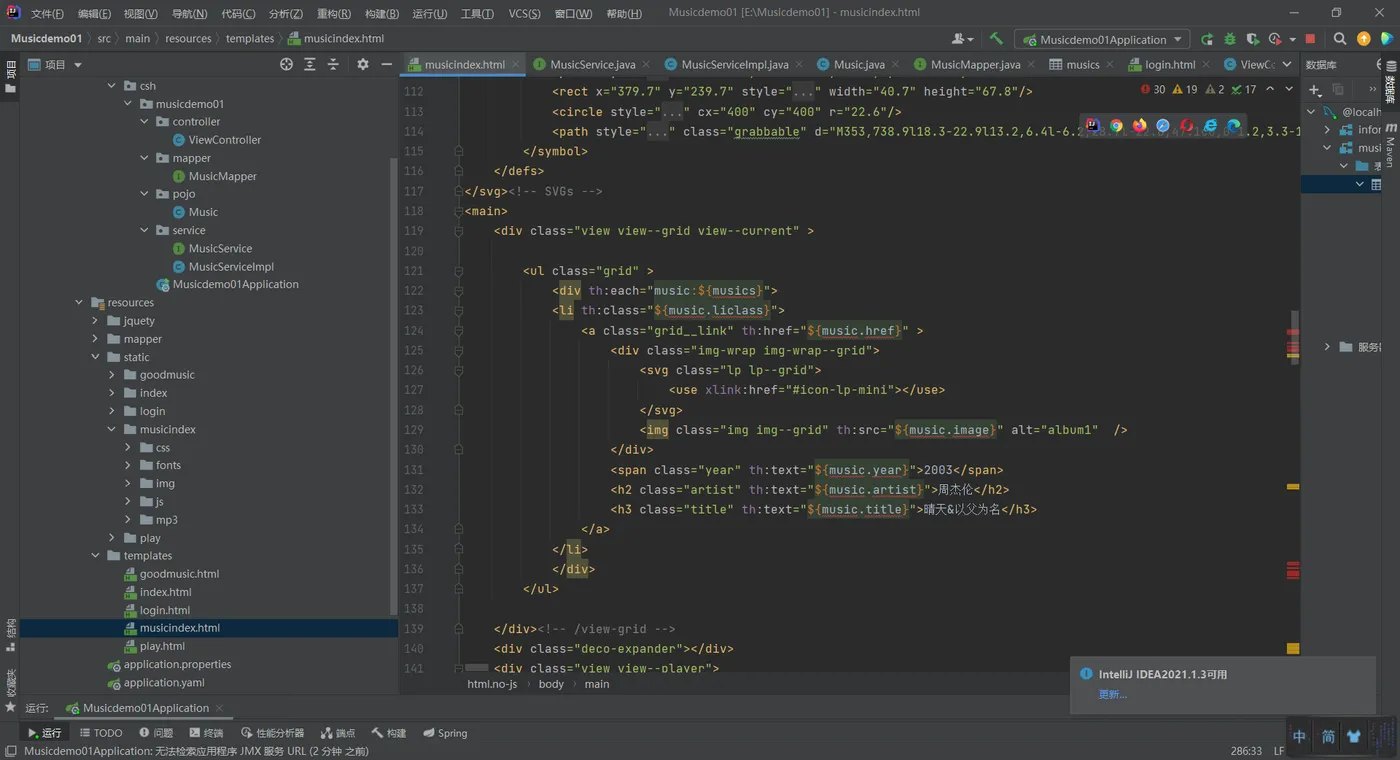Open the 项目 view mode dropdown
The height and width of the screenshot is (760, 1400).
(78, 65)
